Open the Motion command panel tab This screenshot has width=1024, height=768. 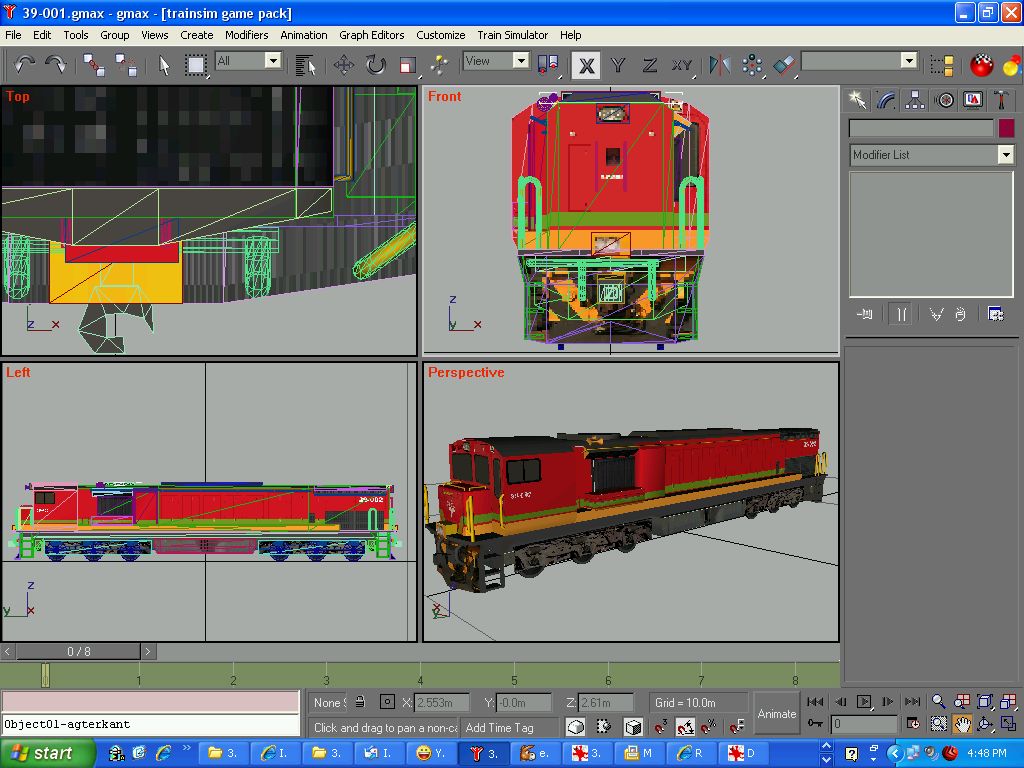click(944, 100)
